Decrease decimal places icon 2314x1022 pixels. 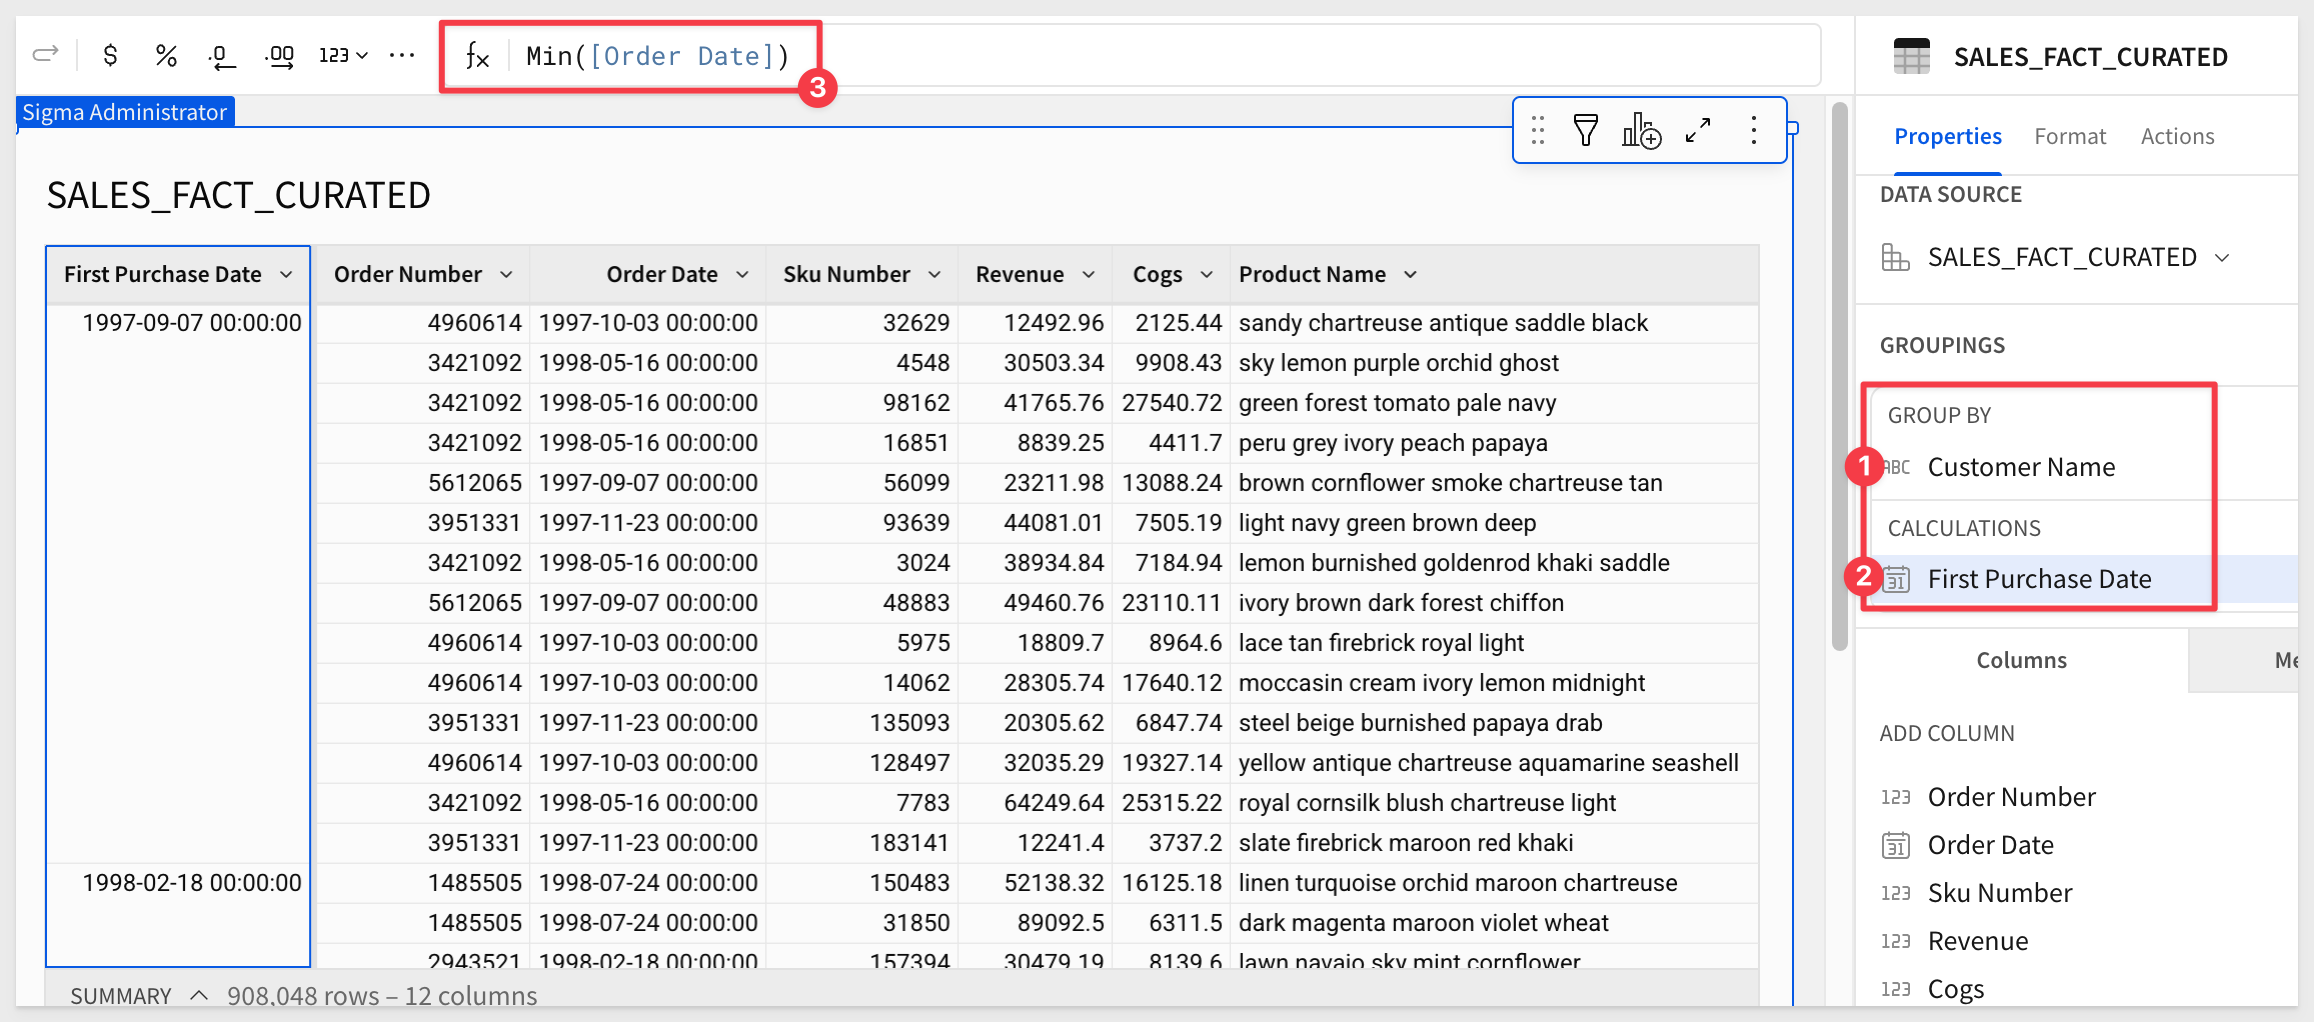point(221,56)
